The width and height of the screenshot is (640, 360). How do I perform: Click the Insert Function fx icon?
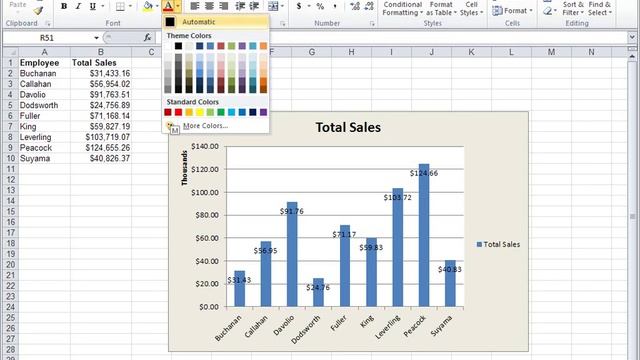click(x=147, y=38)
